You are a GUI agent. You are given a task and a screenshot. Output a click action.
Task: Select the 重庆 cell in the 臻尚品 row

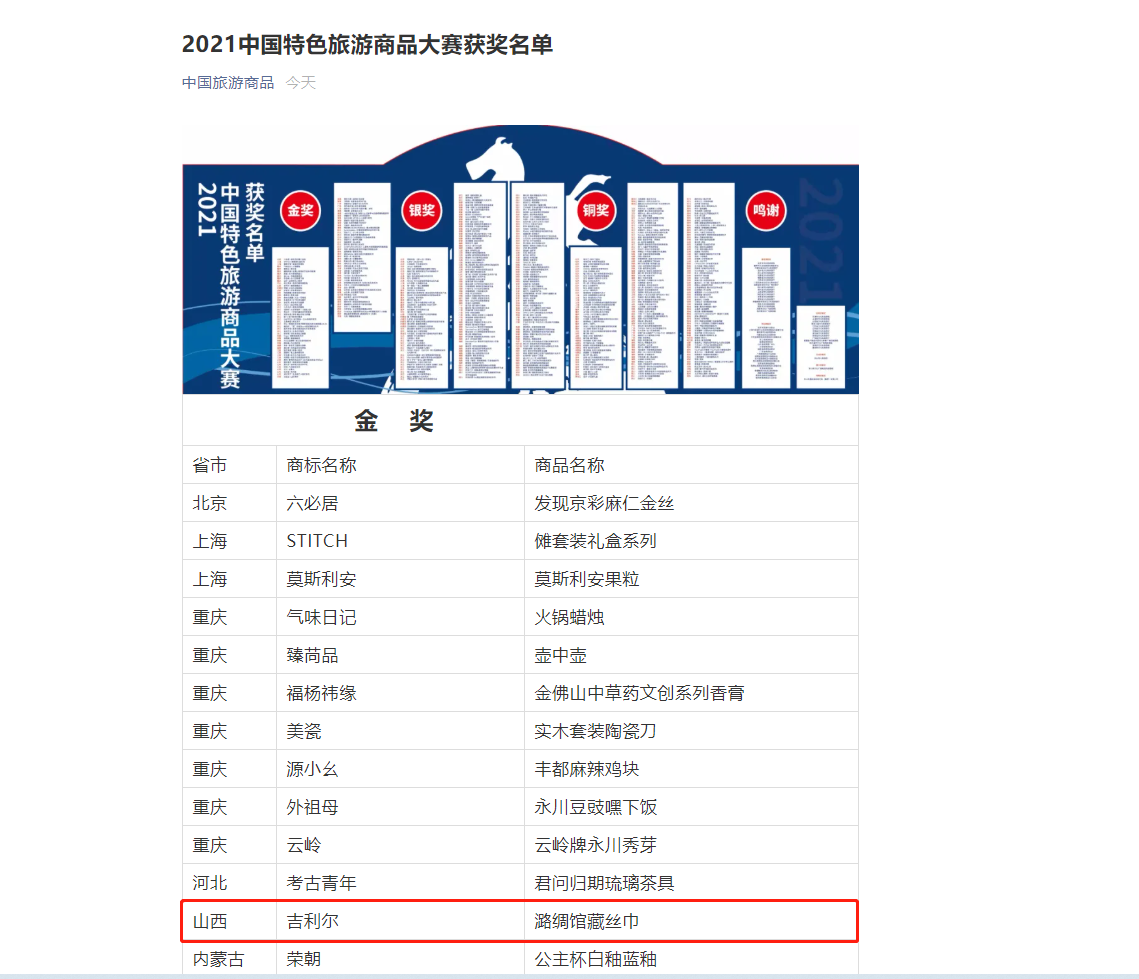[x=230, y=655]
